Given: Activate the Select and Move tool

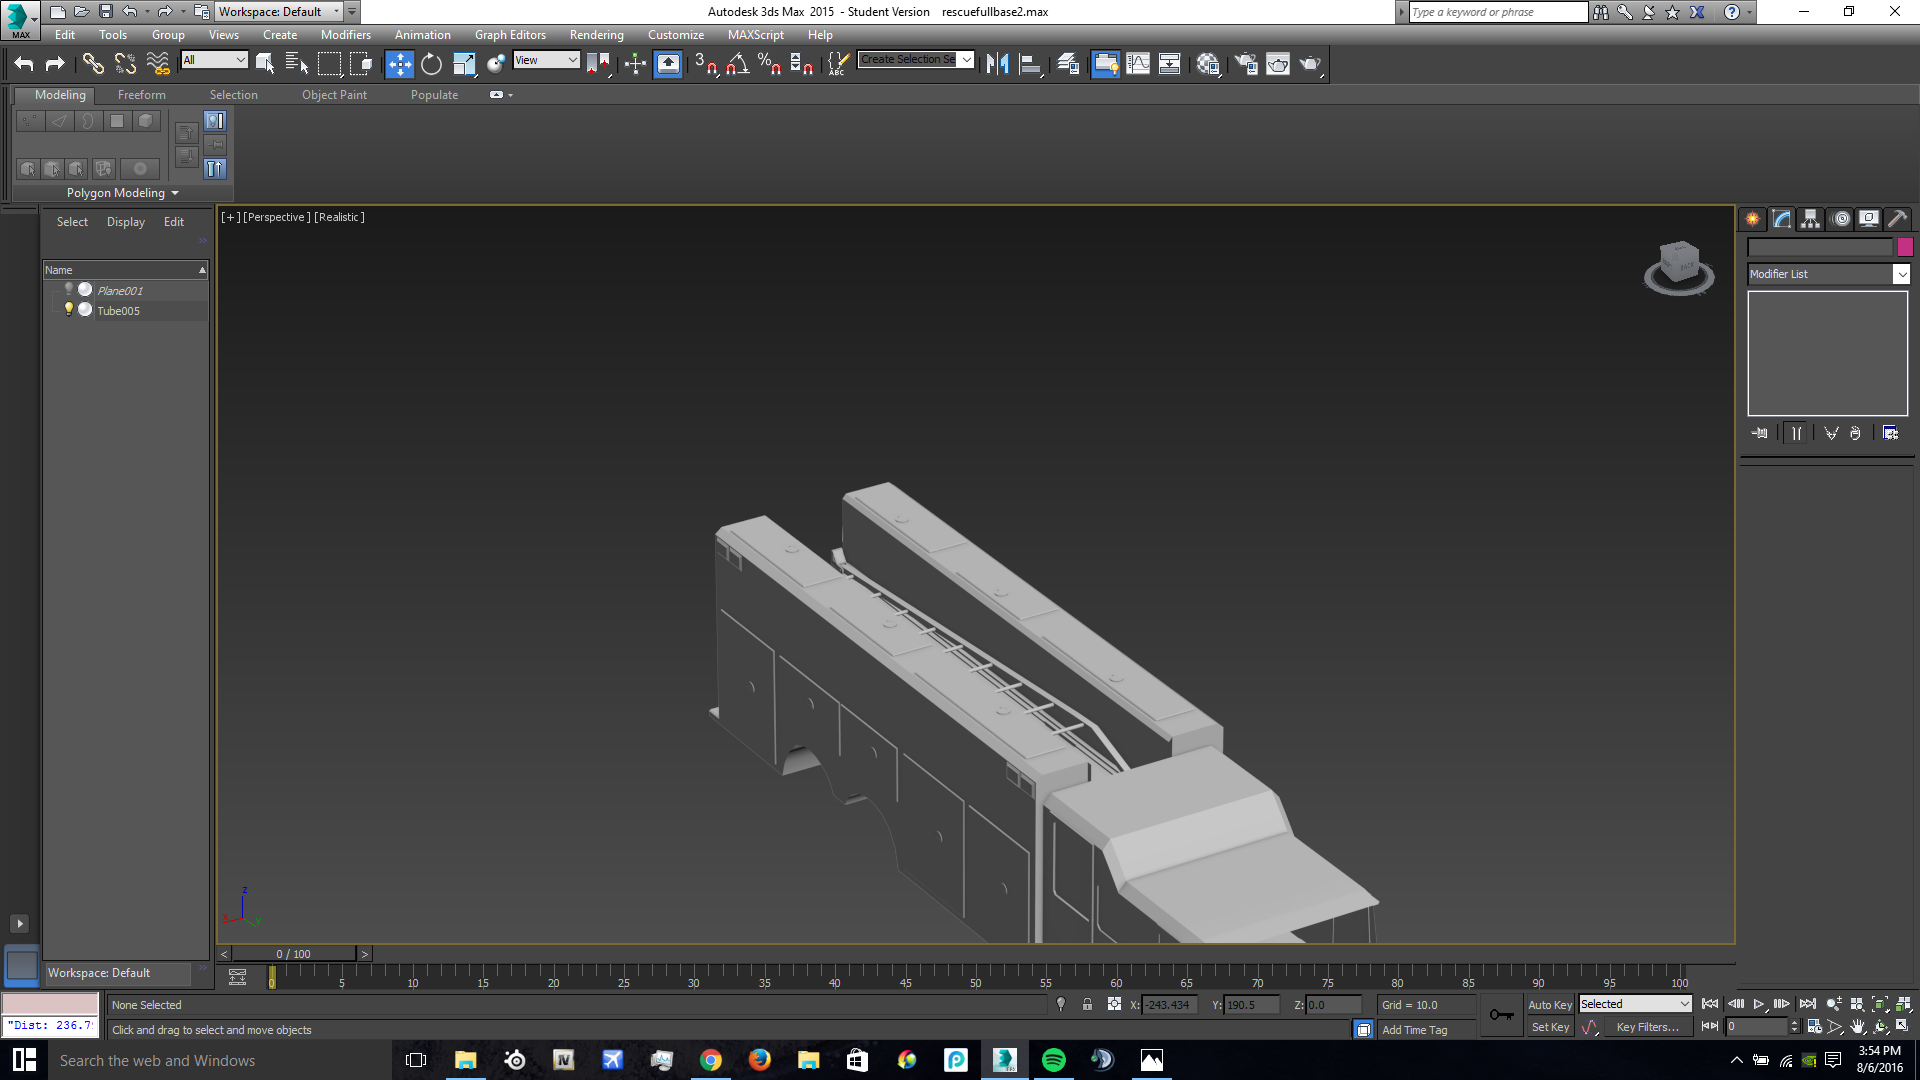Looking at the screenshot, I should pos(399,64).
